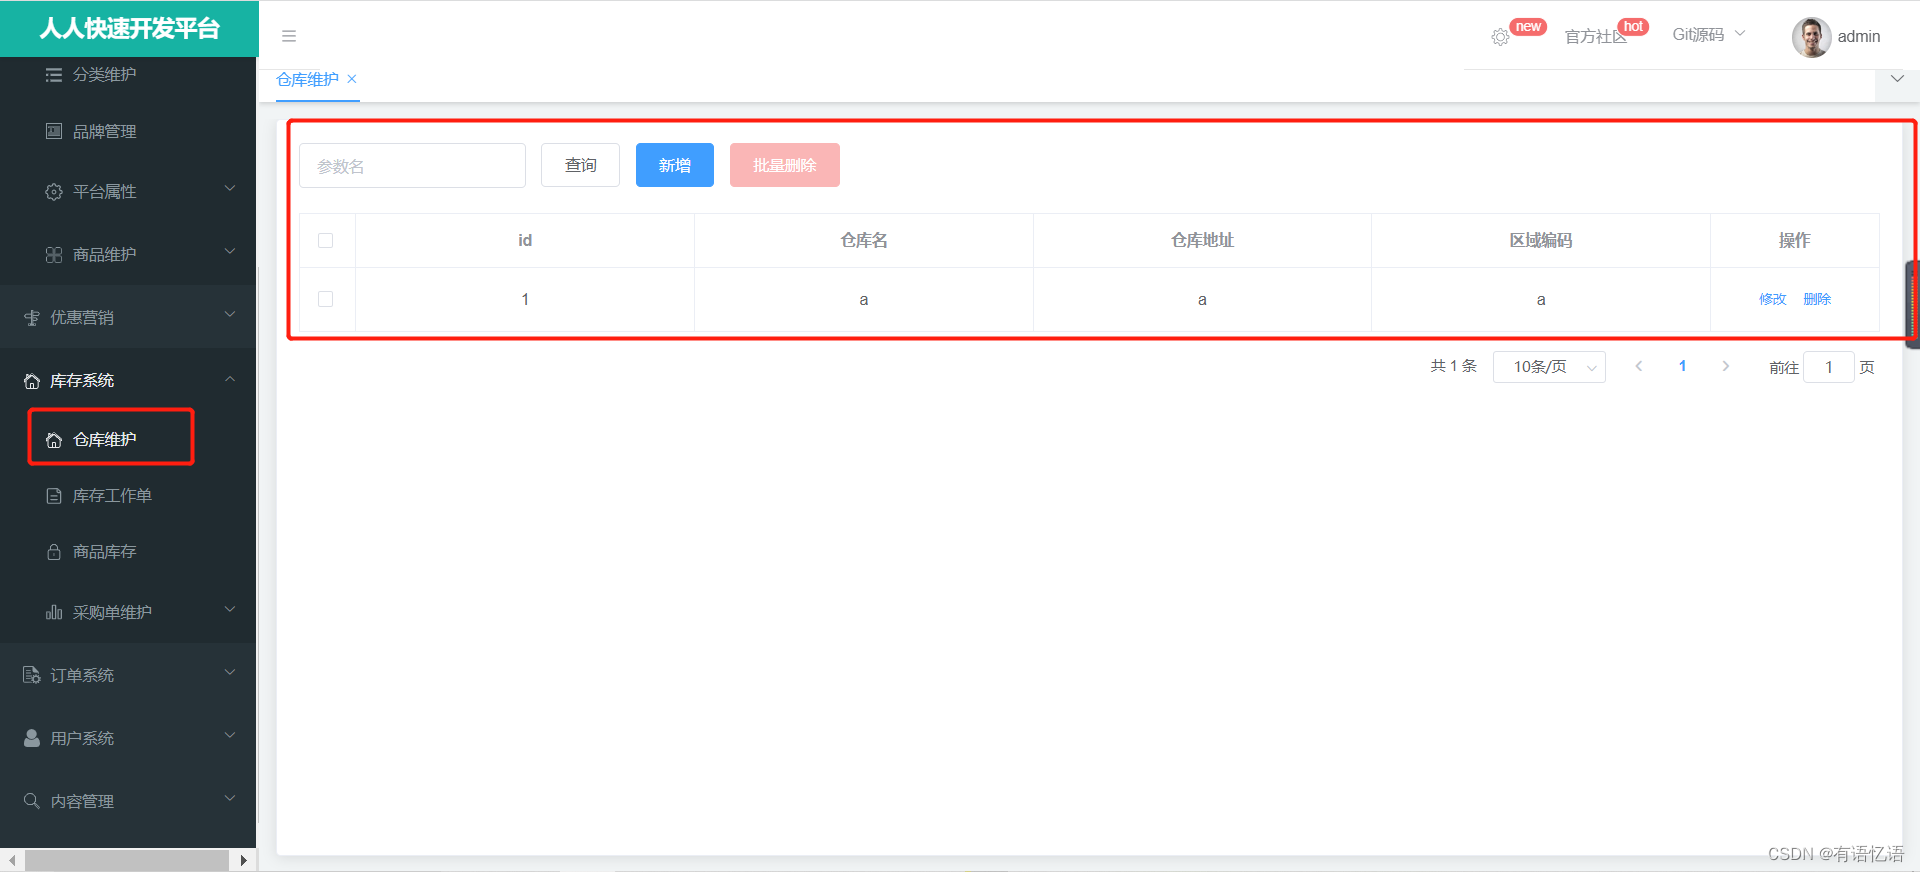The image size is (1920, 872).
Task: Click the admin username text
Action: tap(1859, 37)
